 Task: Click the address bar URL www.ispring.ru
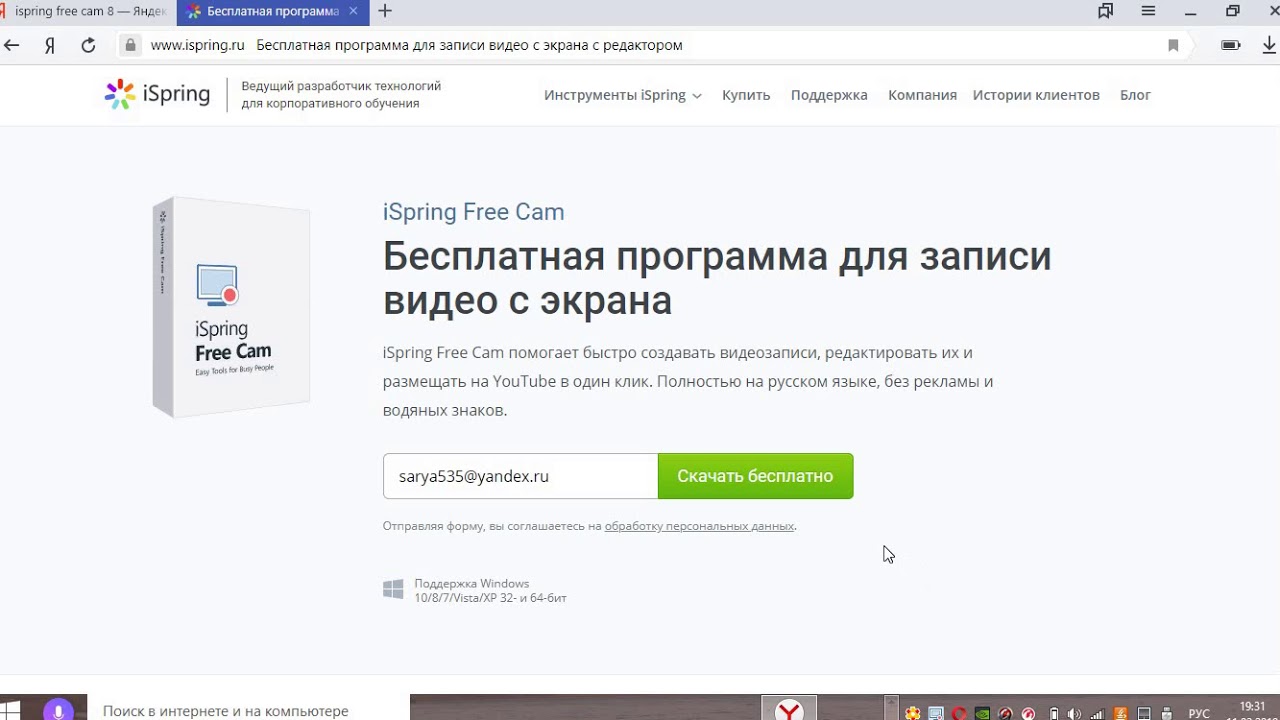tap(198, 45)
